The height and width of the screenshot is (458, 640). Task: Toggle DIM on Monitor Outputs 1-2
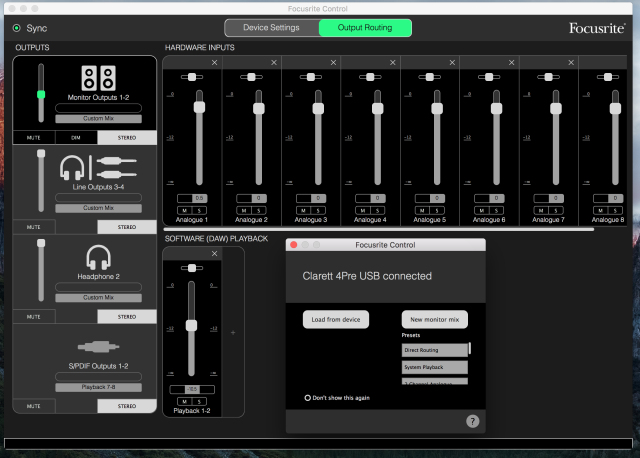pyautogui.click(x=76, y=137)
